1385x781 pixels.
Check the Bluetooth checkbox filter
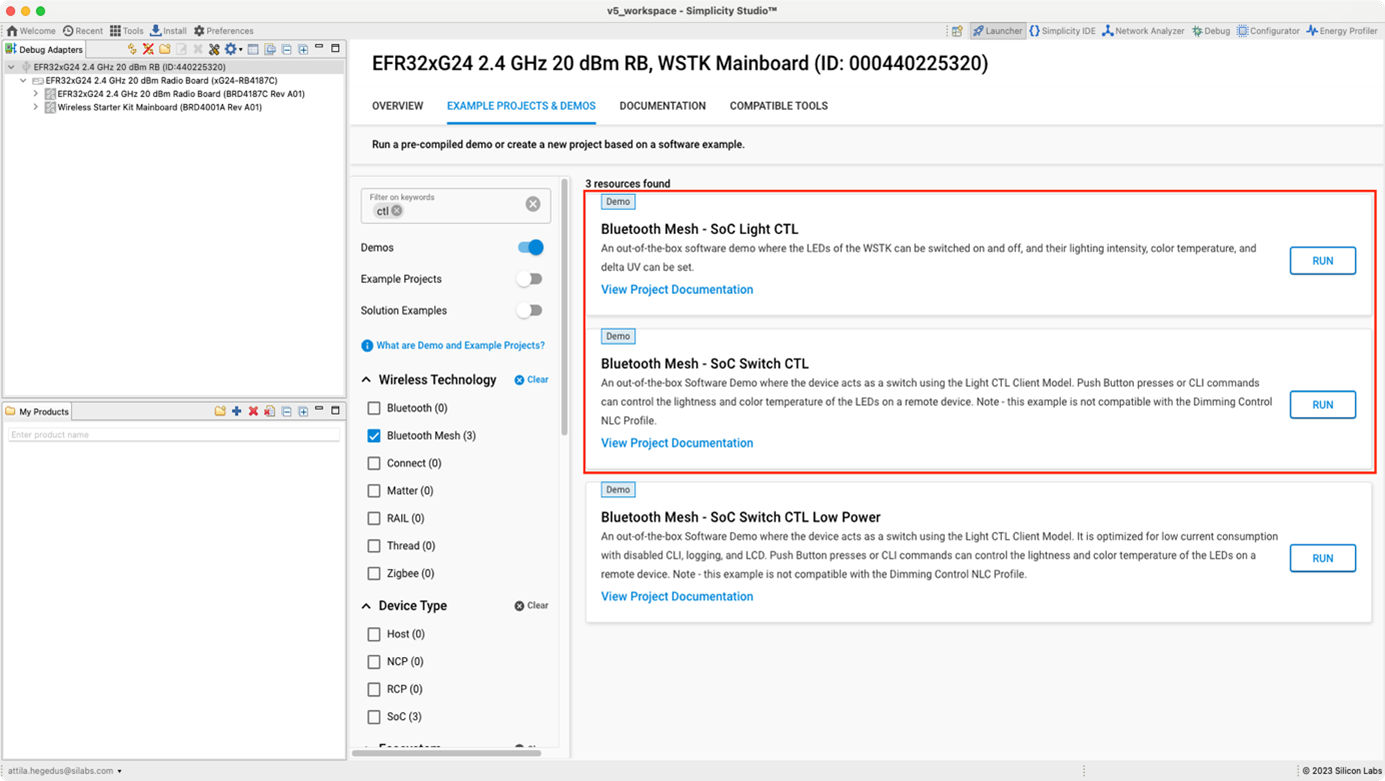click(x=373, y=407)
